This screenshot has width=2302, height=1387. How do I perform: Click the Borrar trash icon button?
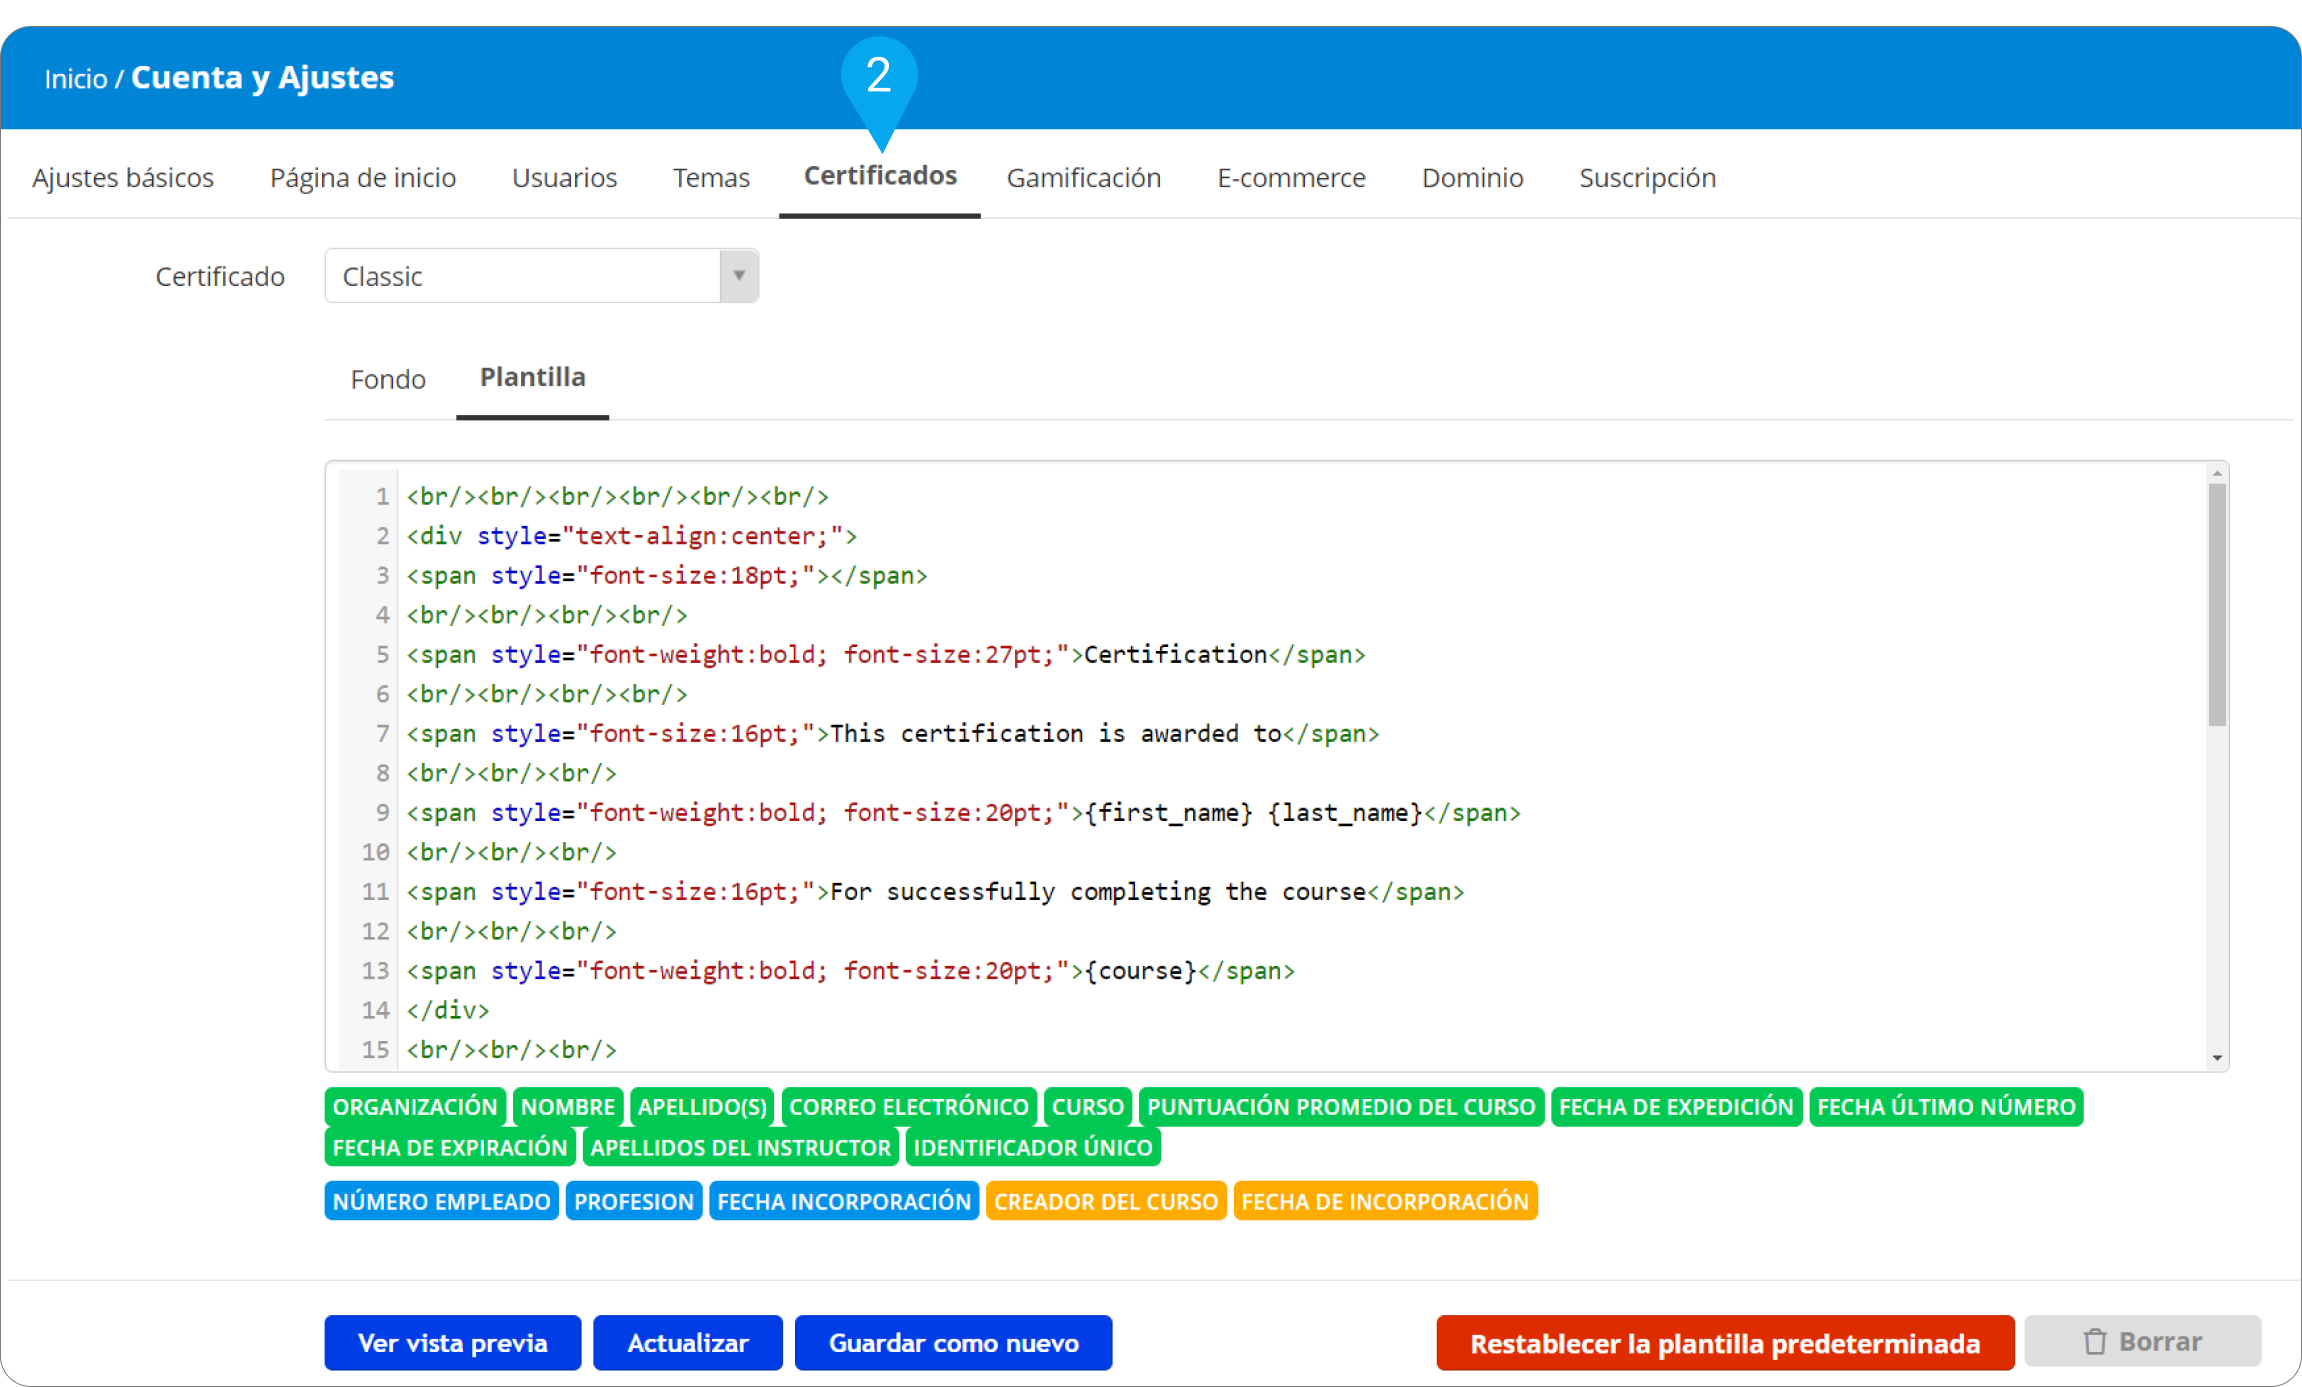point(2142,1341)
